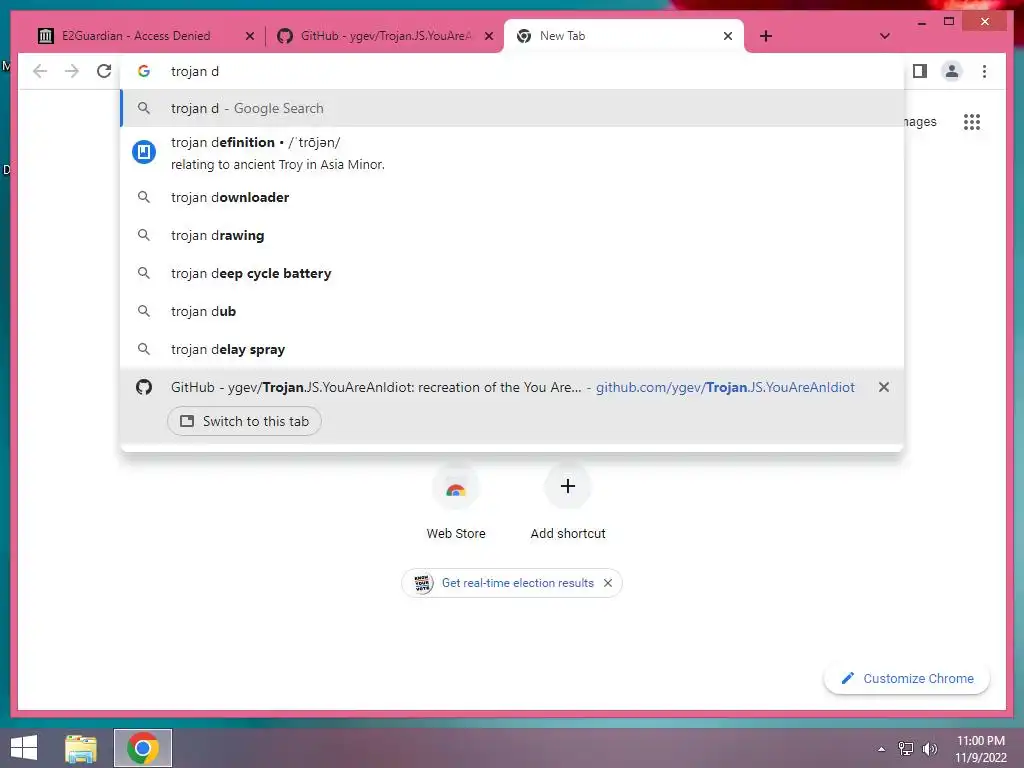Go forward with the forward arrow

click(x=72, y=71)
